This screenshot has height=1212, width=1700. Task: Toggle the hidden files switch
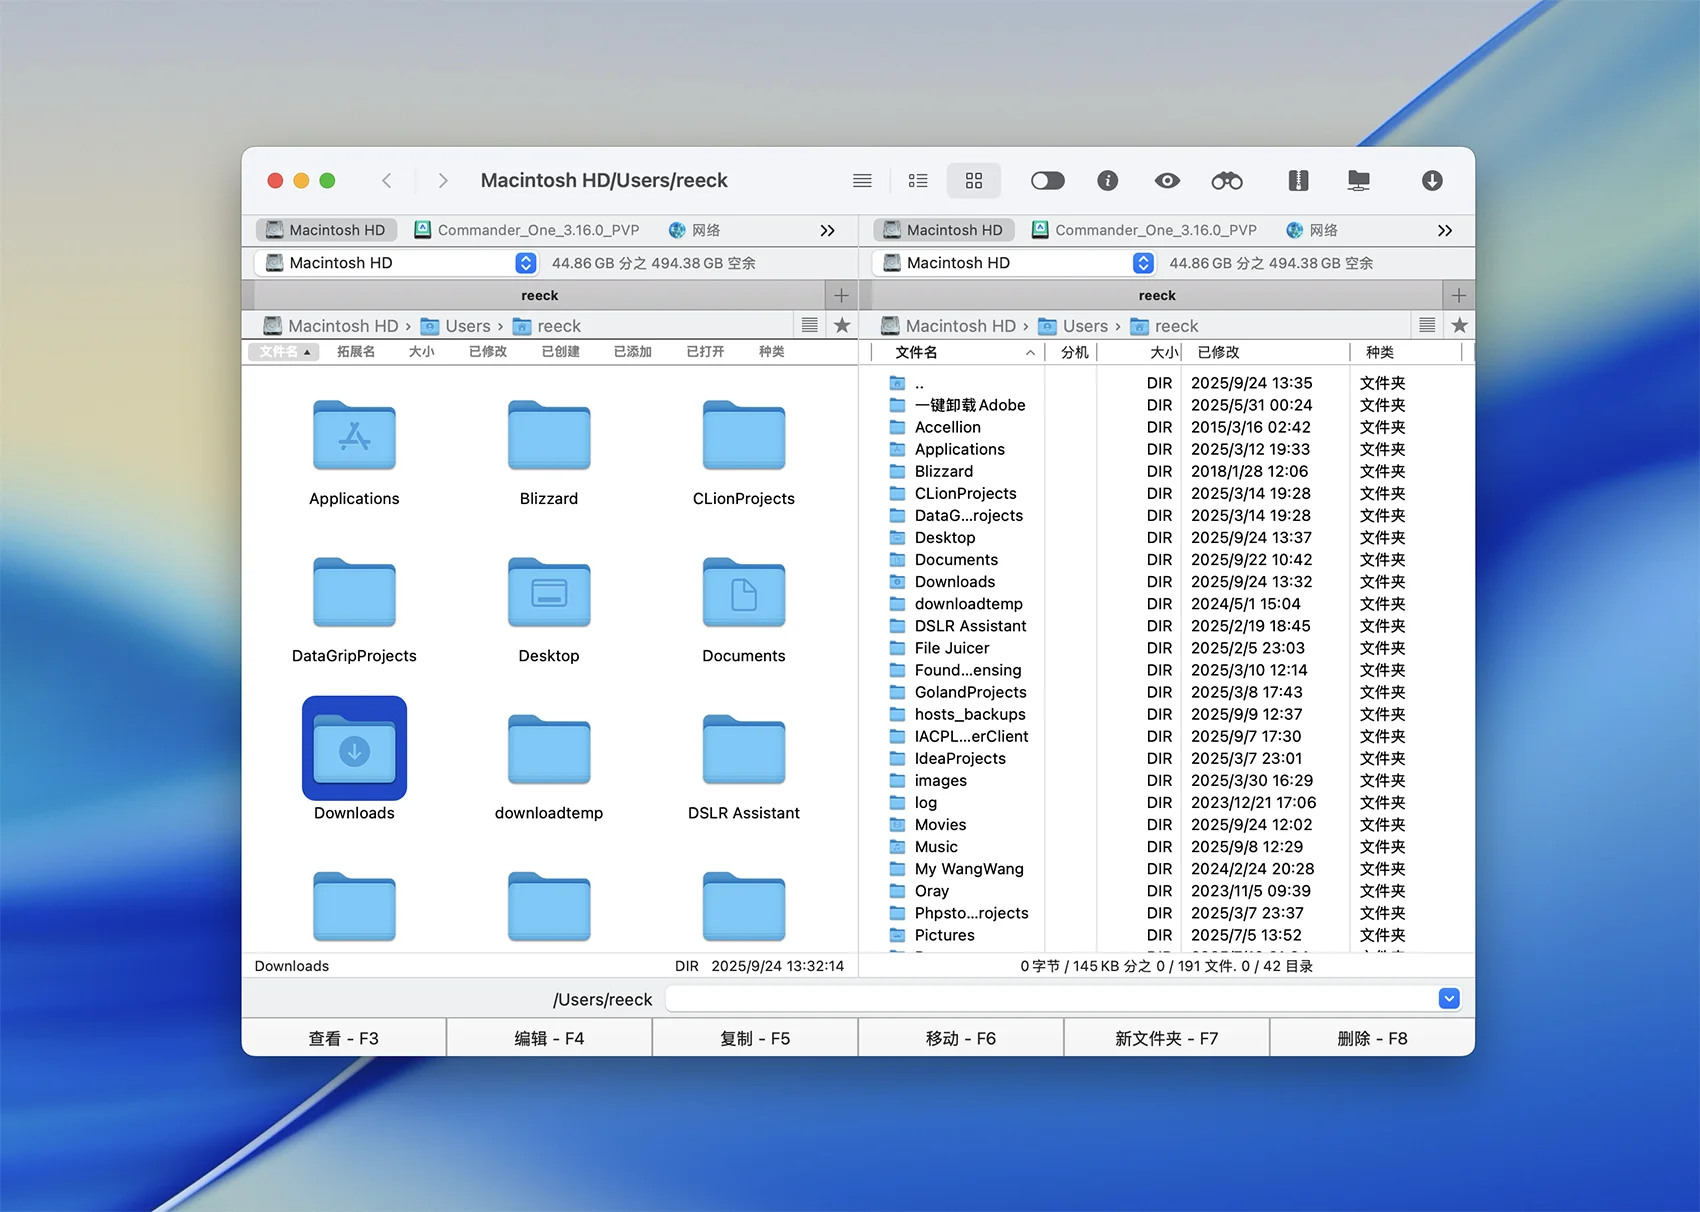[x=1048, y=181]
